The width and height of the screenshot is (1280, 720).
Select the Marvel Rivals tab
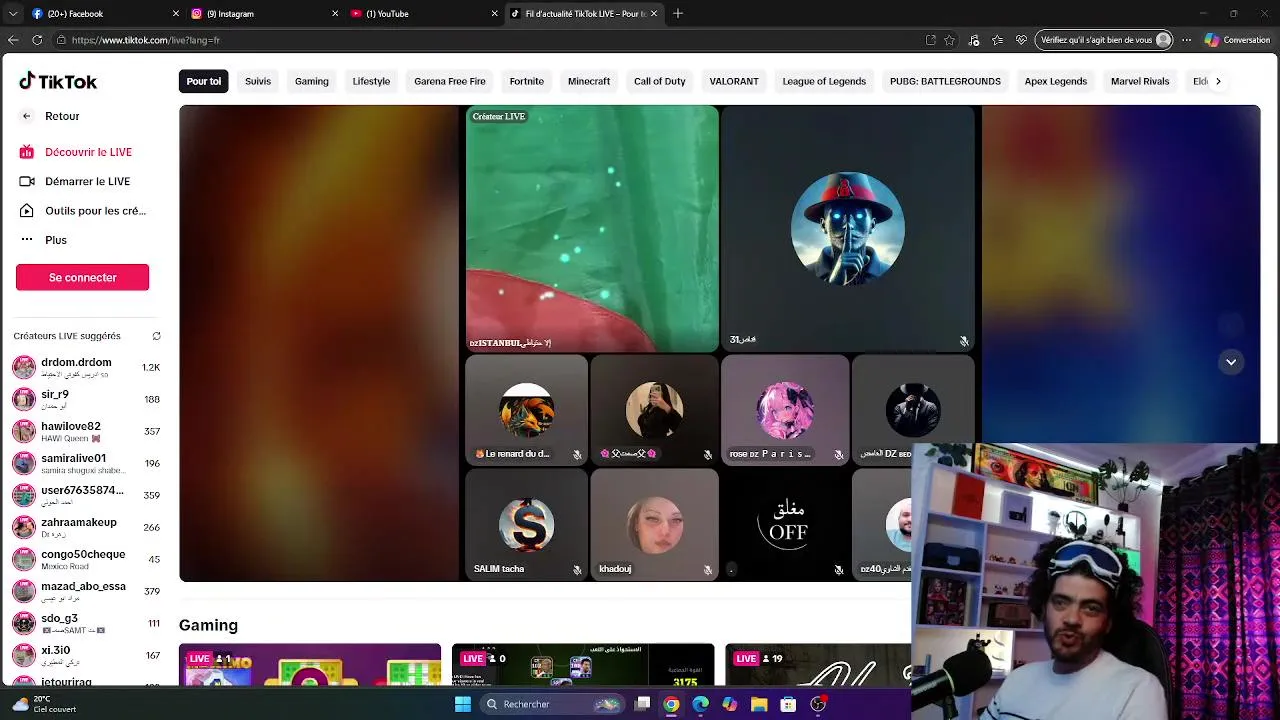pyautogui.click(x=1140, y=81)
